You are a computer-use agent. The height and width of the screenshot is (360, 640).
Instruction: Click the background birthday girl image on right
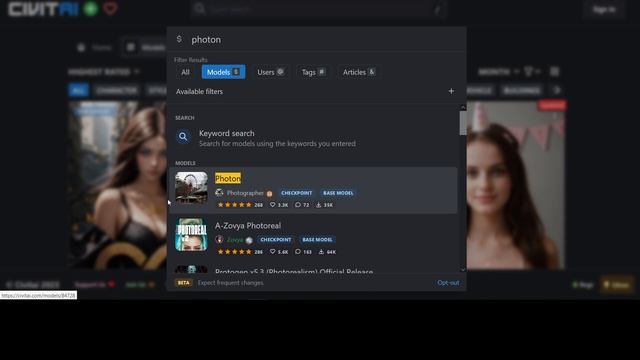coord(516,186)
